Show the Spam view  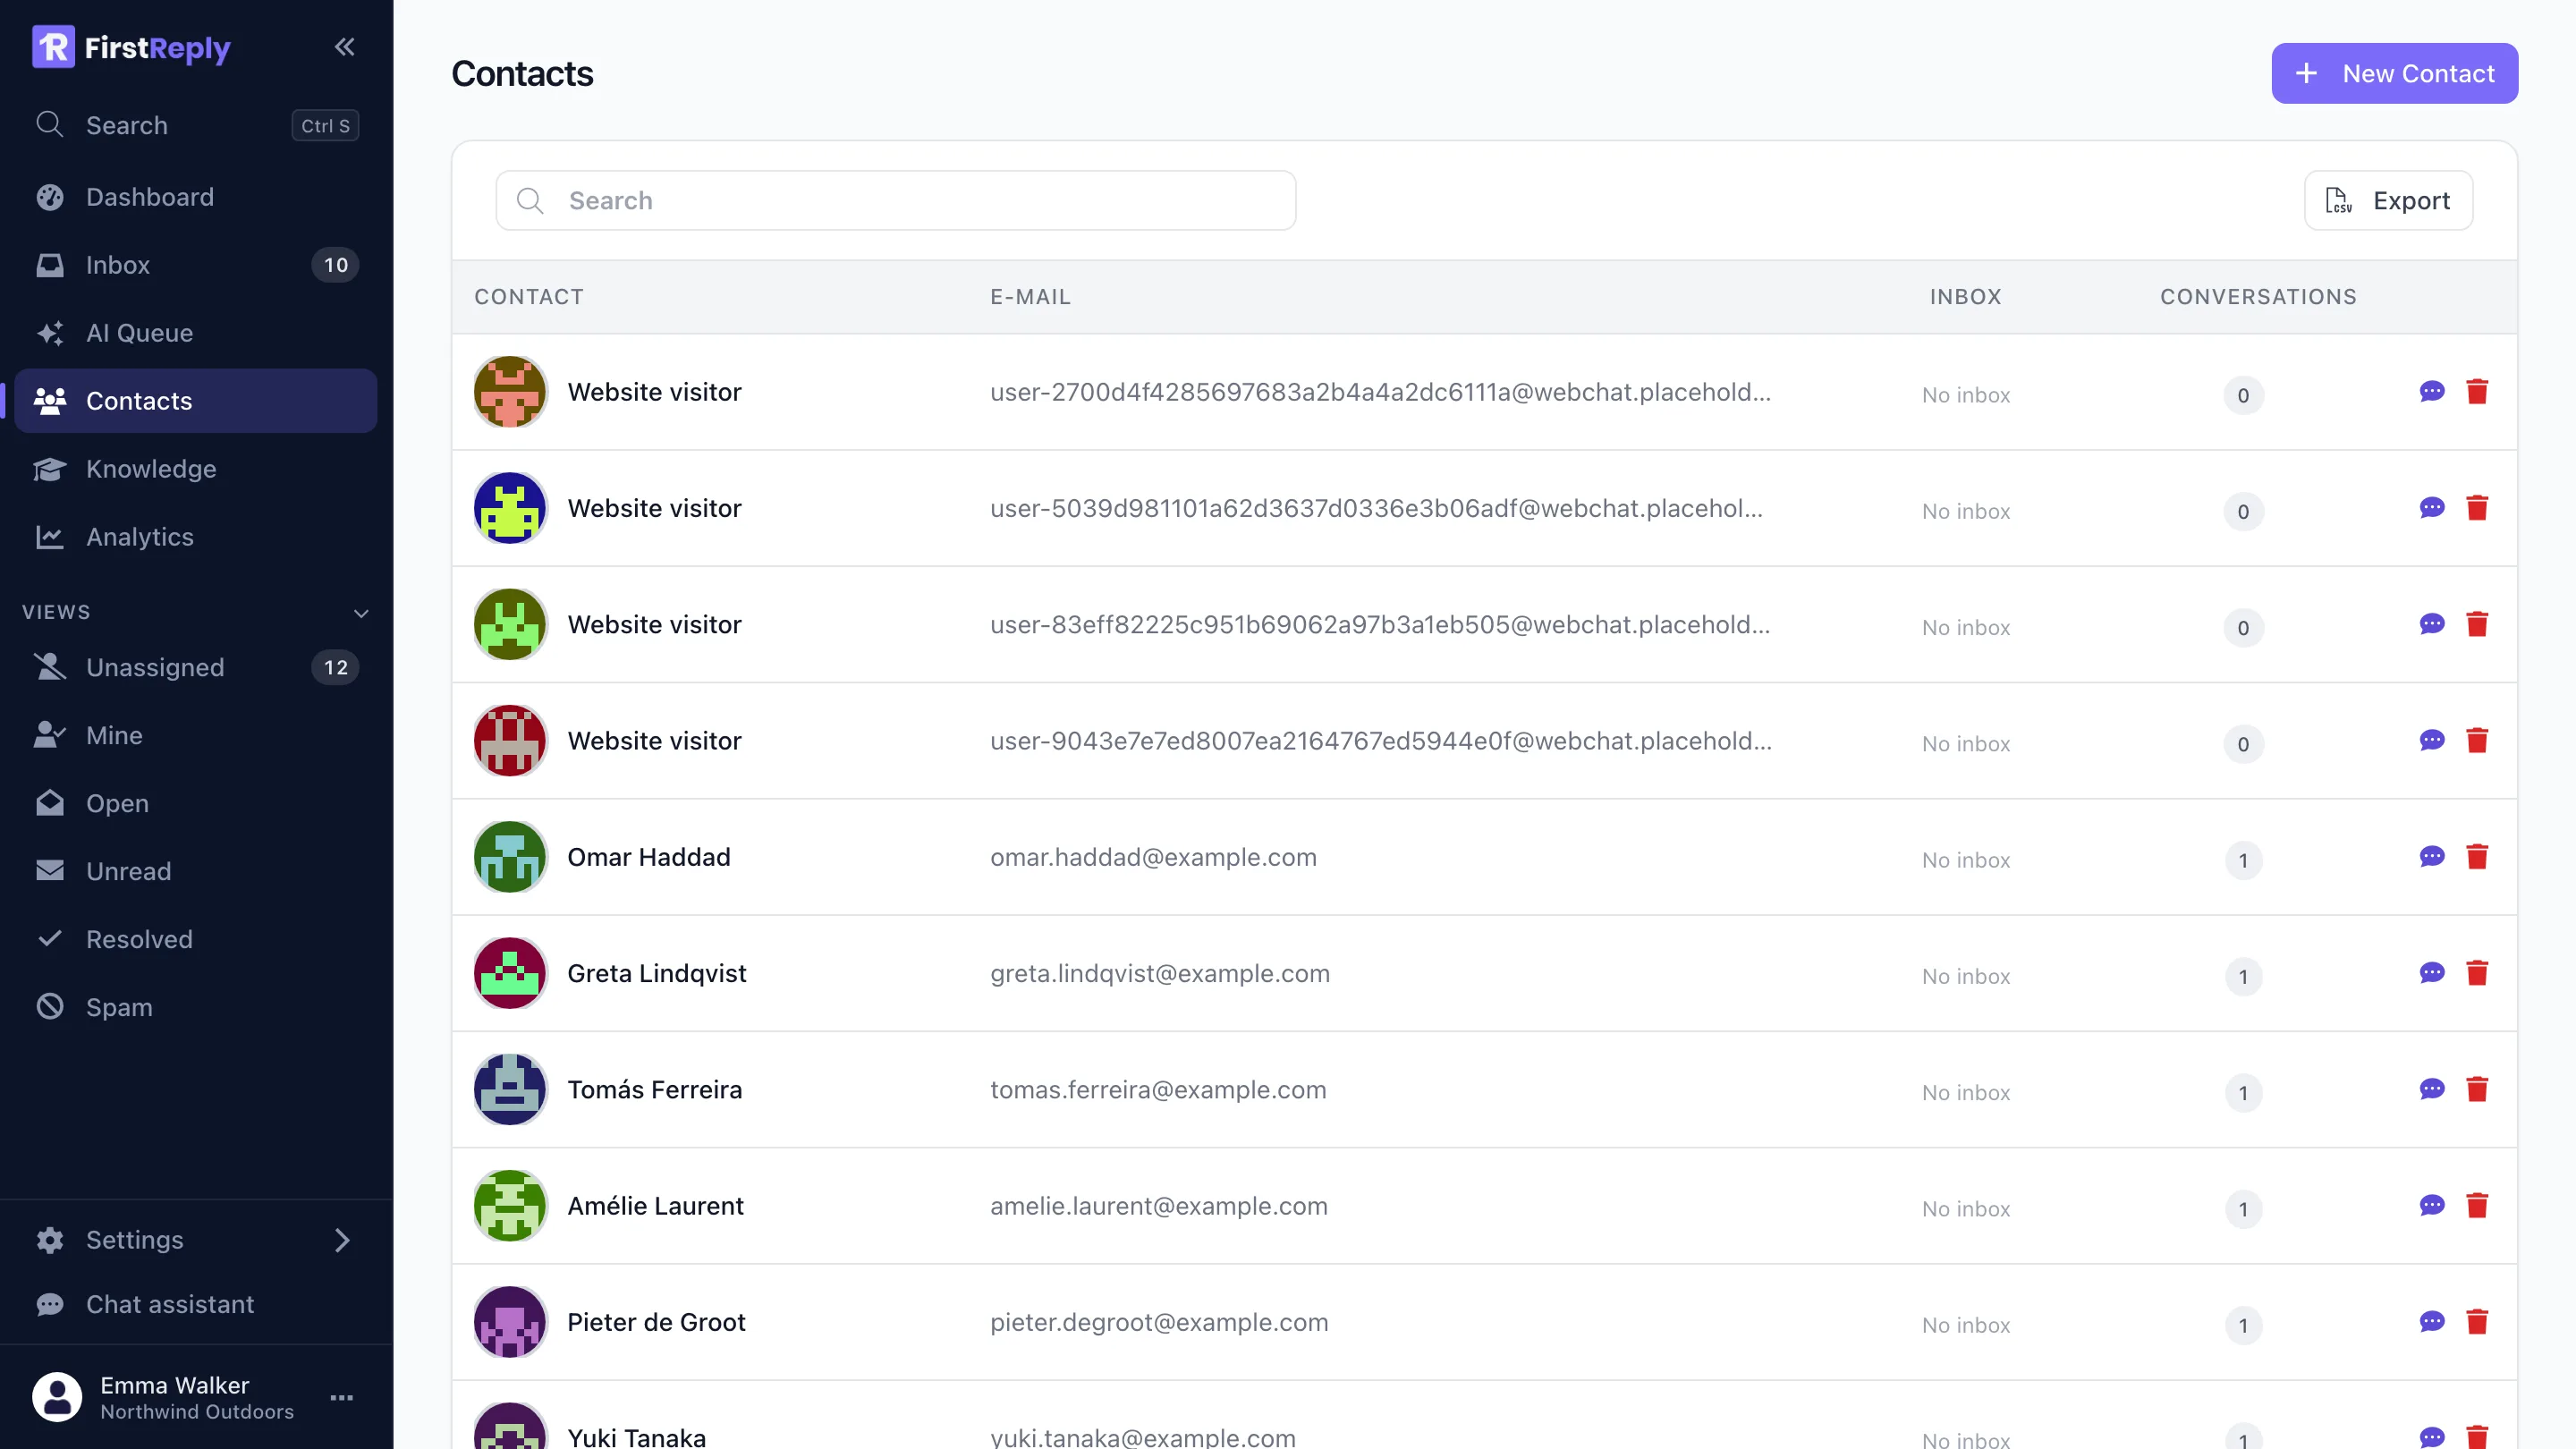pos(196,1007)
